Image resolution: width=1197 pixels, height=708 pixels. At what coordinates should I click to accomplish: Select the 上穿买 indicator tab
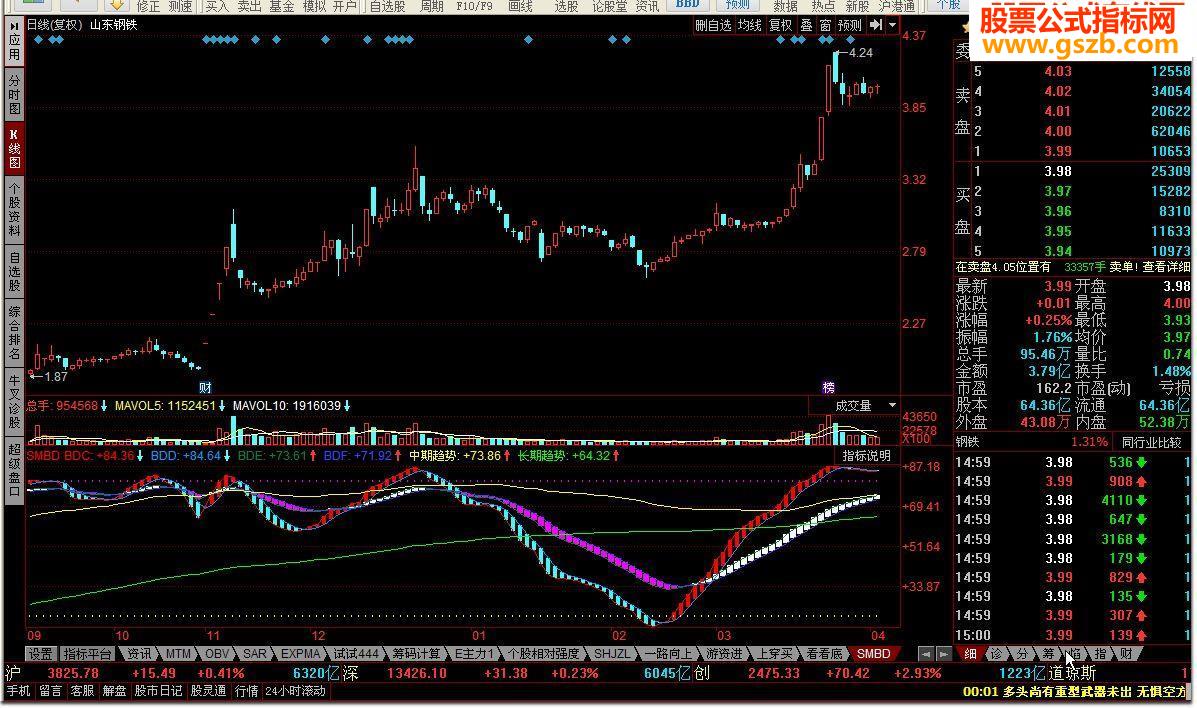click(774, 654)
